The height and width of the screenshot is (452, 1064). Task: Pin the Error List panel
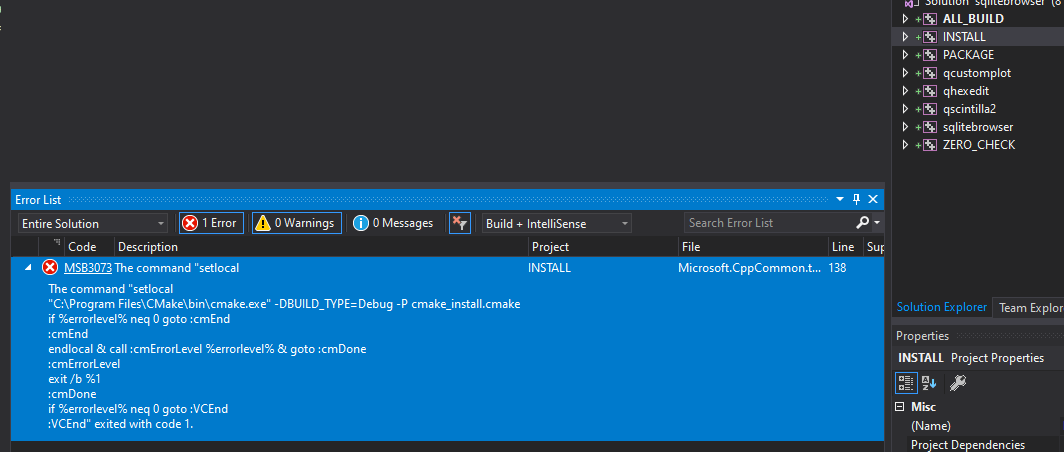tap(856, 200)
